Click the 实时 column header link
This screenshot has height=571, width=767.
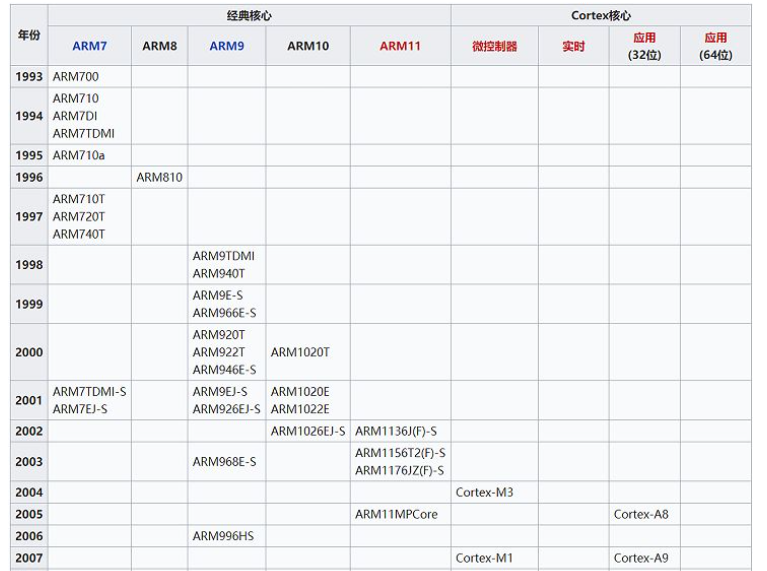coord(573,46)
